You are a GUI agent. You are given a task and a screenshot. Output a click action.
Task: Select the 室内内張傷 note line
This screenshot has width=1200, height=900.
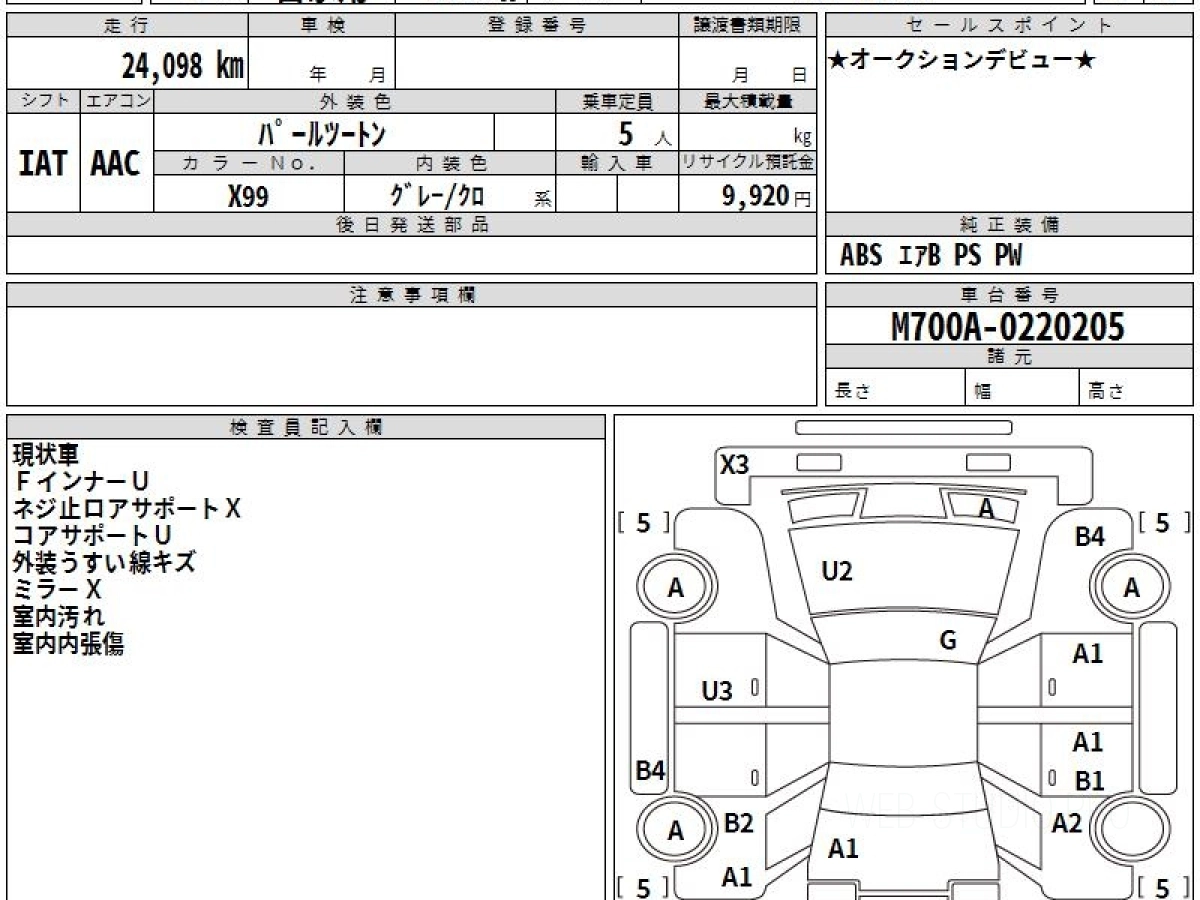pos(68,644)
